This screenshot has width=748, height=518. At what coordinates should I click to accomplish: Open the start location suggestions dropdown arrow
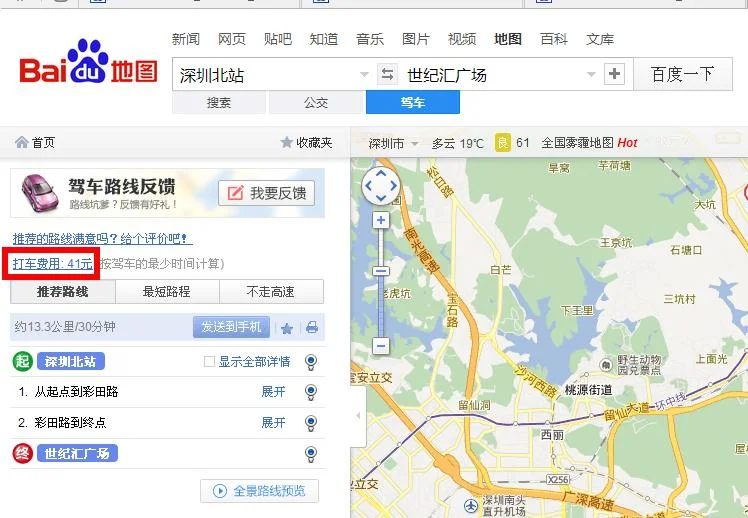coord(364,74)
